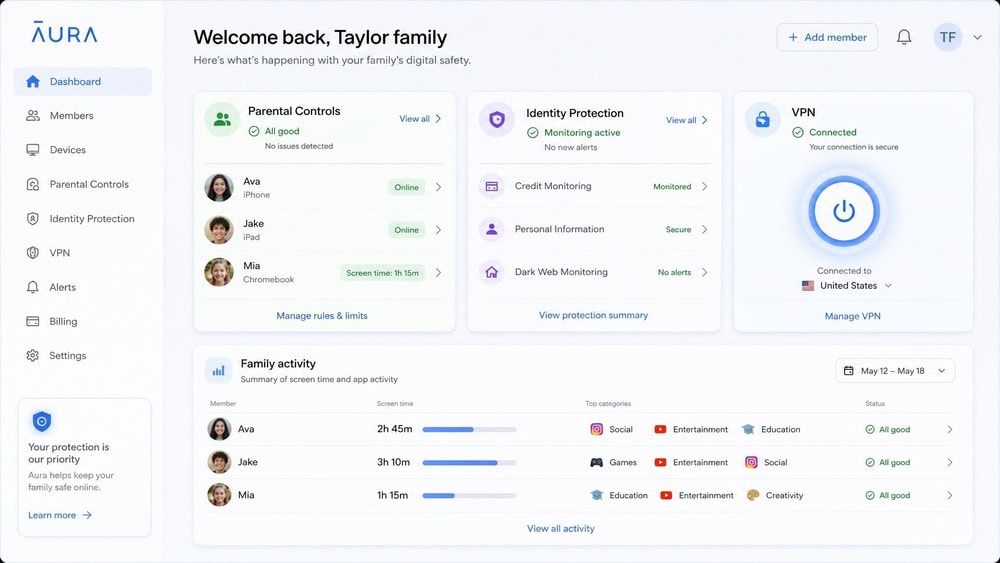Click the Parental Controls card people icon
1000x563 pixels.
(x=222, y=119)
